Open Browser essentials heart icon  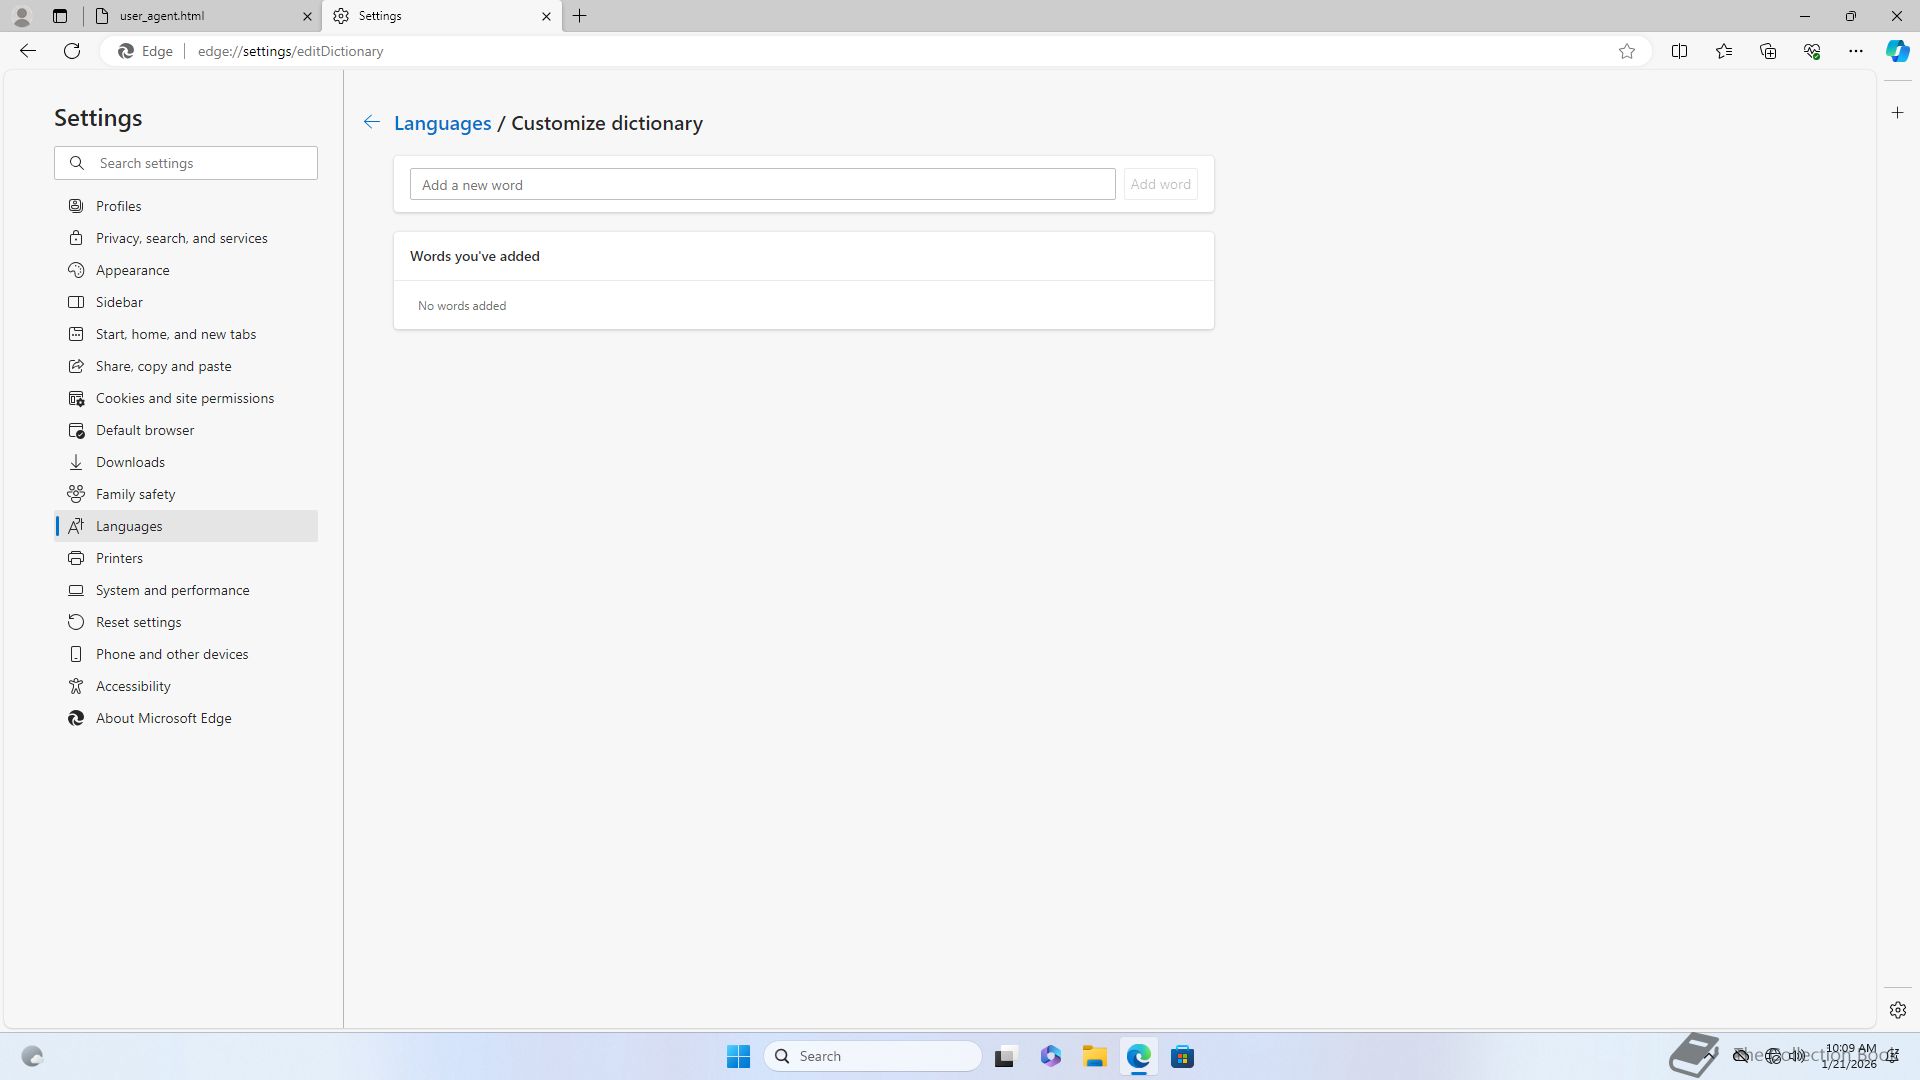point(1811,51)
